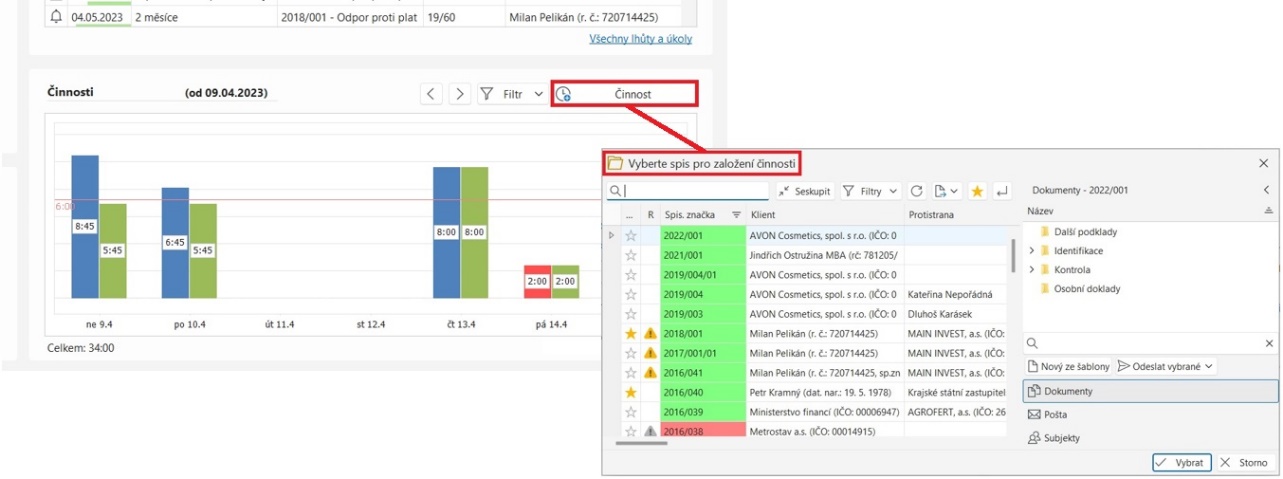Click the warning icon on row 2018/001

[x=649, y=332]
